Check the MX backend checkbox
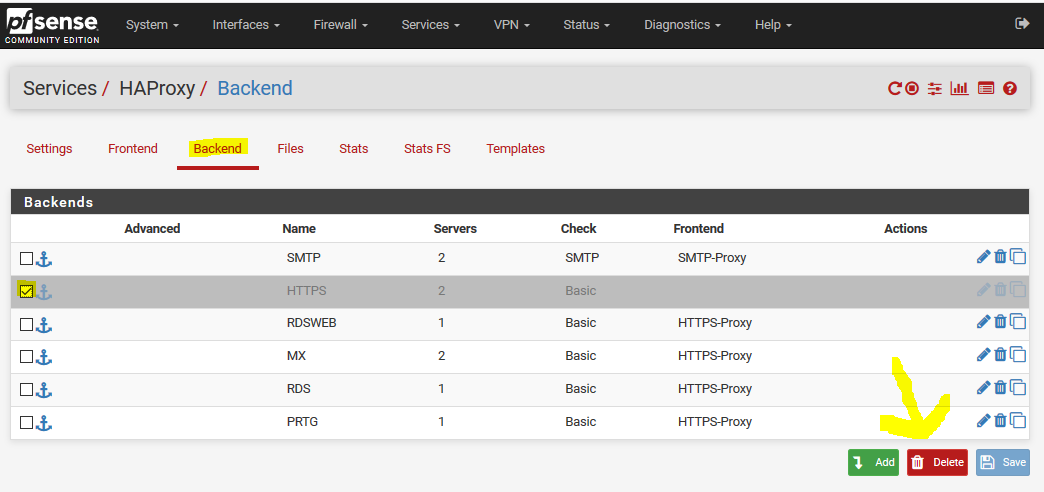Viewport: 1044px width, 492px height. 26,357
